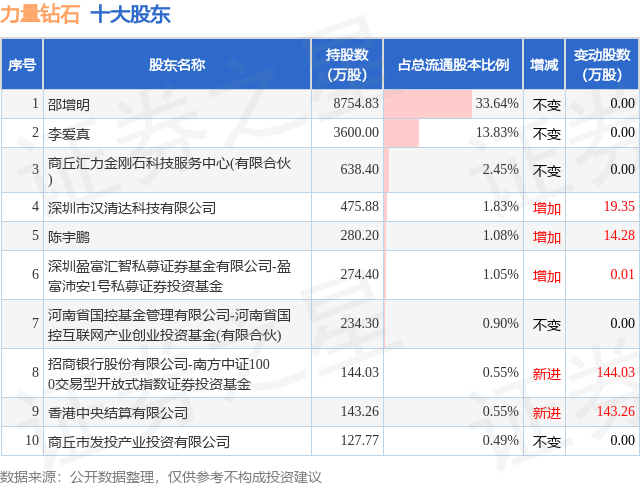Click 新进 status in 香港中央结算 row
This screenshot has height=486, width=640.
tap(547, 413)
